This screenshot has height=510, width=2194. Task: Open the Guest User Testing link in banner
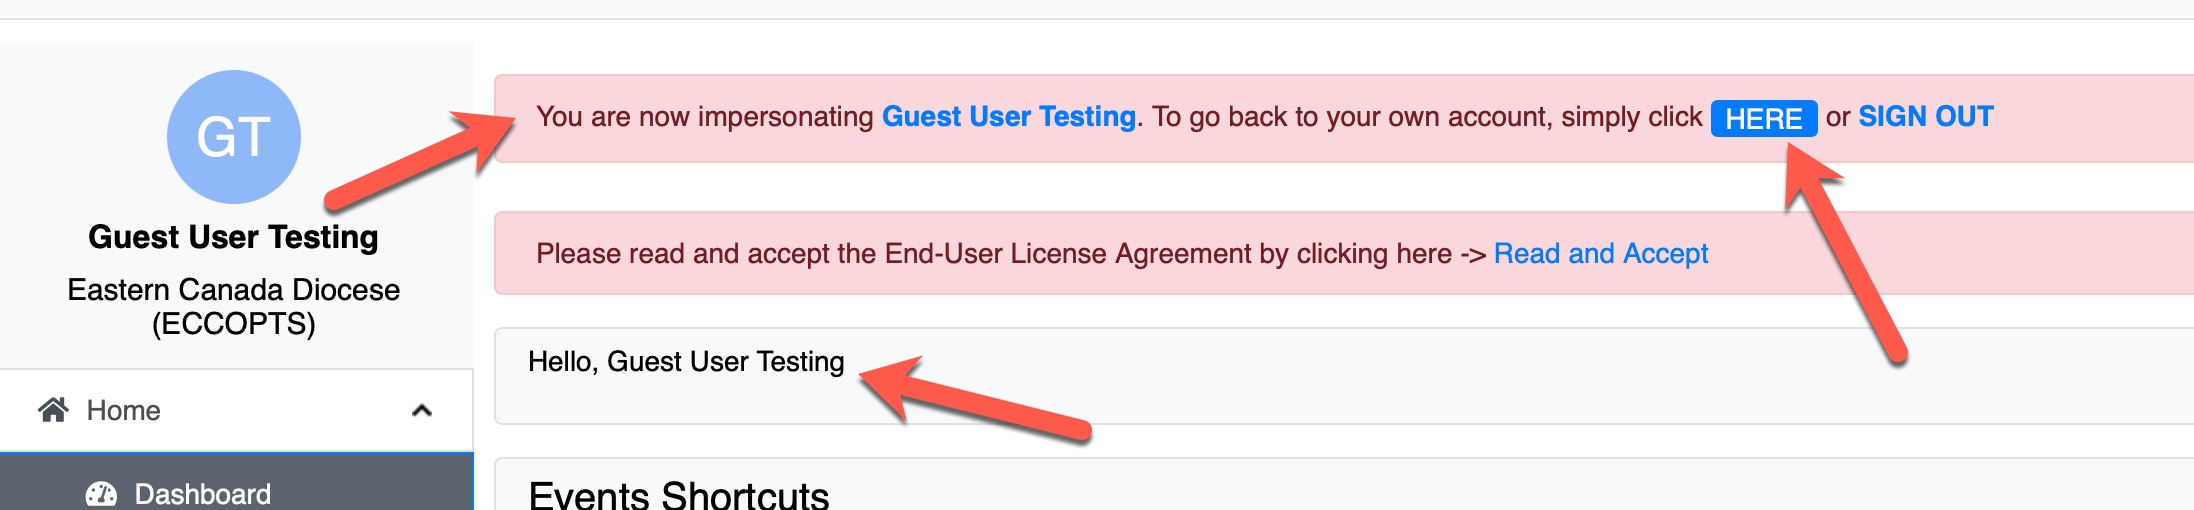[1008, 117]
